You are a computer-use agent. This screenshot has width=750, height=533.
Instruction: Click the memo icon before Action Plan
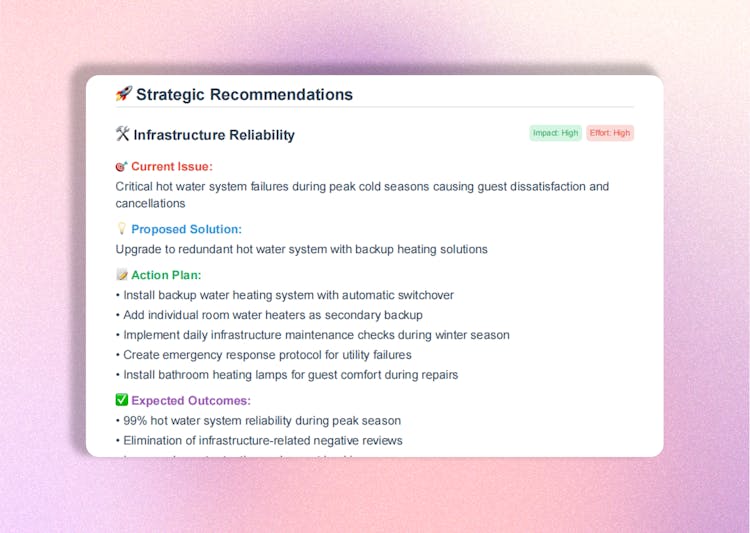pyautogui.click(x=121, y=275)
